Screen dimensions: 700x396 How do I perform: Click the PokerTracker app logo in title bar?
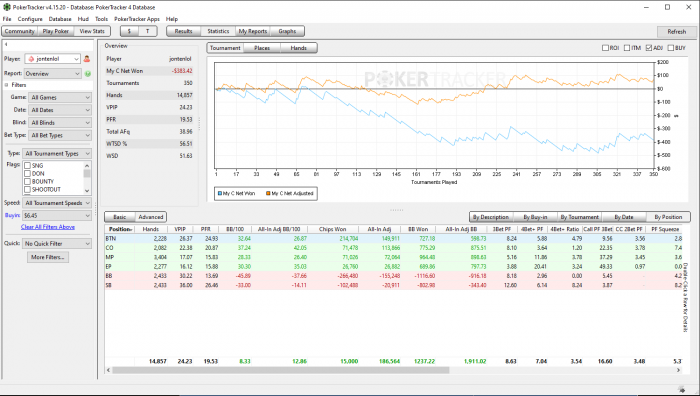pyautogui.click(x=6, y=7)
